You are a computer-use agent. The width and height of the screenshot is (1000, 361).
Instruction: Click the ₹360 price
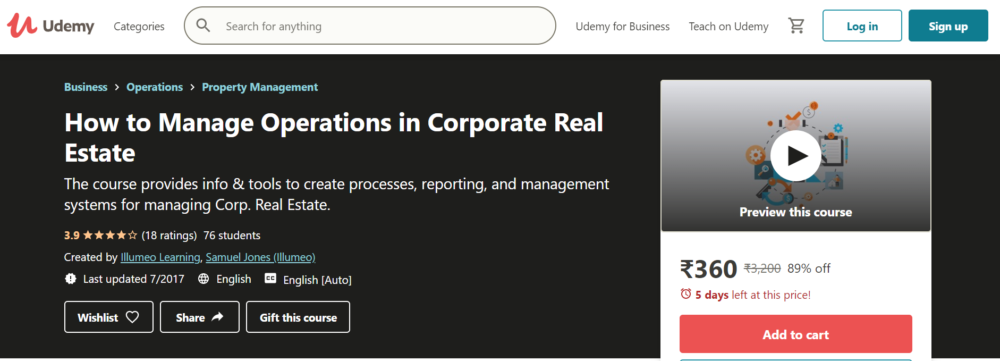click(x=709, y=270)
